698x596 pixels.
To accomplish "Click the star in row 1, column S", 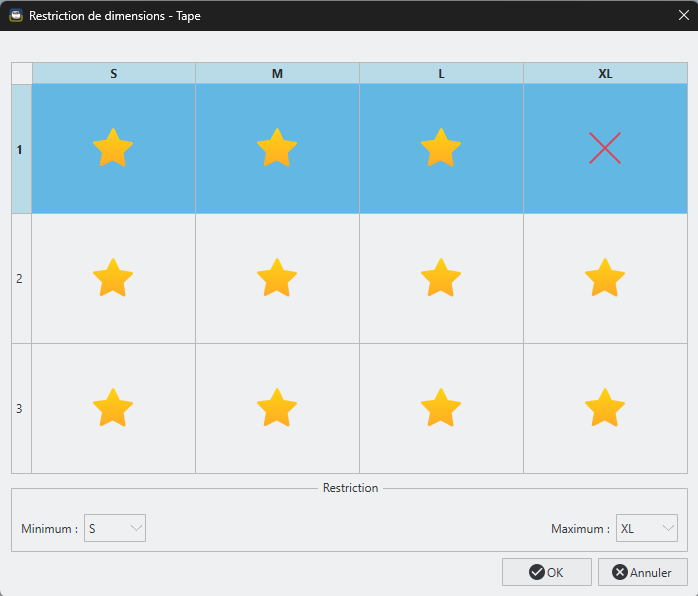I will coord(113,148).
